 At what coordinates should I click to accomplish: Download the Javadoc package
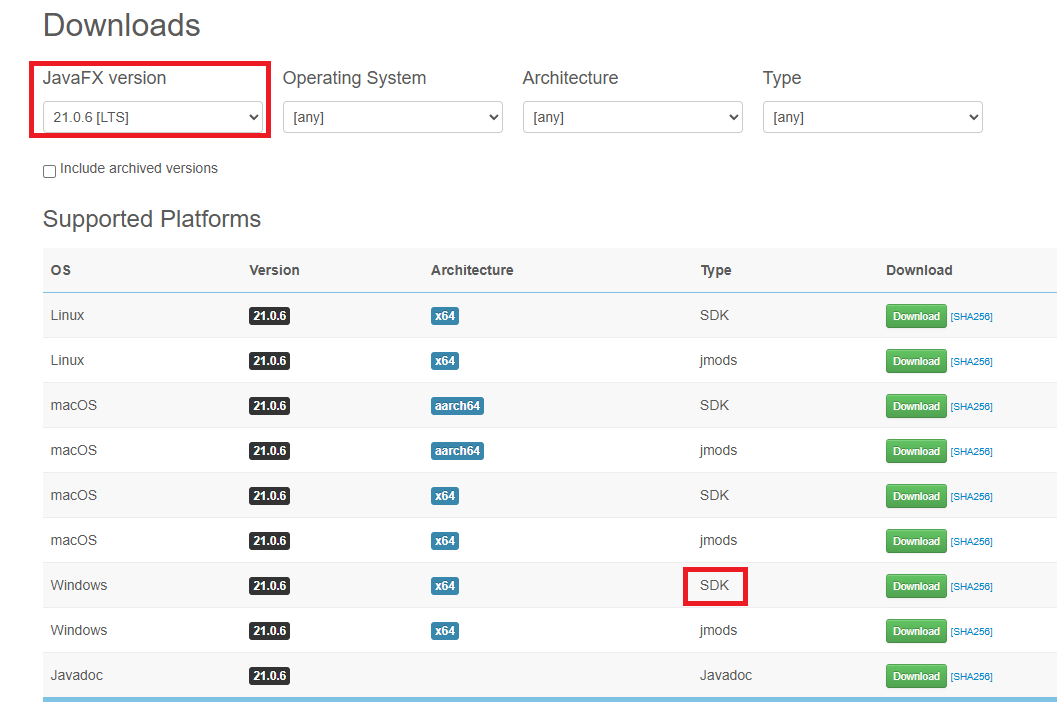(x=916, y=676)
